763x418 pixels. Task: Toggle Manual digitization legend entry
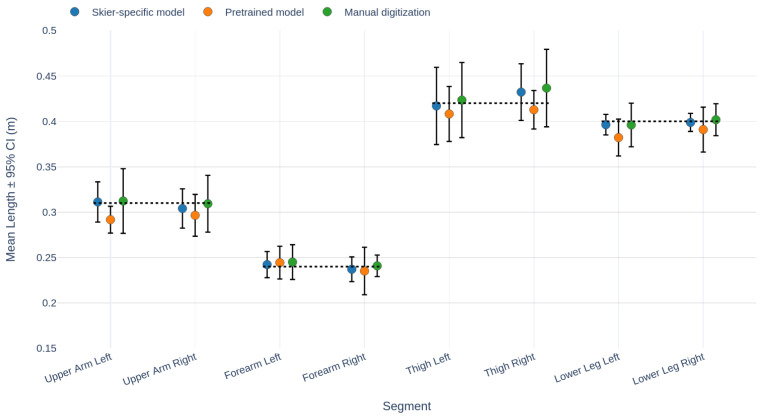pos(376,12)
